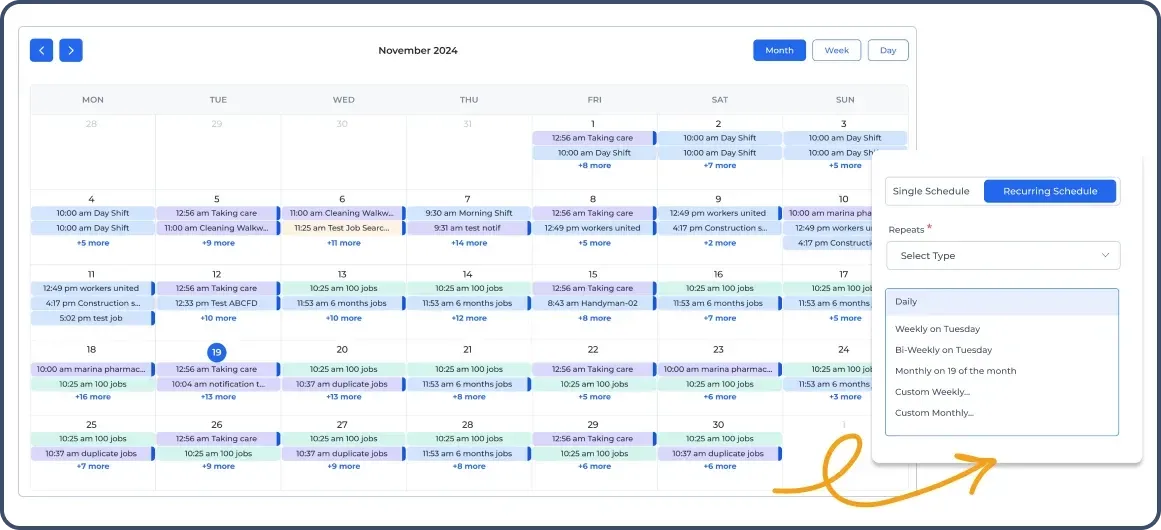The image size is (1161, 530).
Task: Choose Weekly on Tuesday option
Action: pos(937,329)
